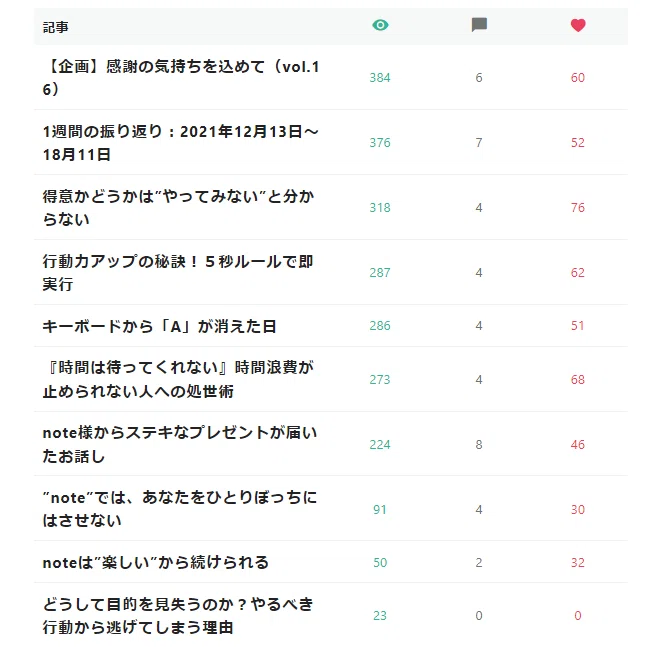Click the 68 likes count
665x647 pixels.
pos(578,379)
